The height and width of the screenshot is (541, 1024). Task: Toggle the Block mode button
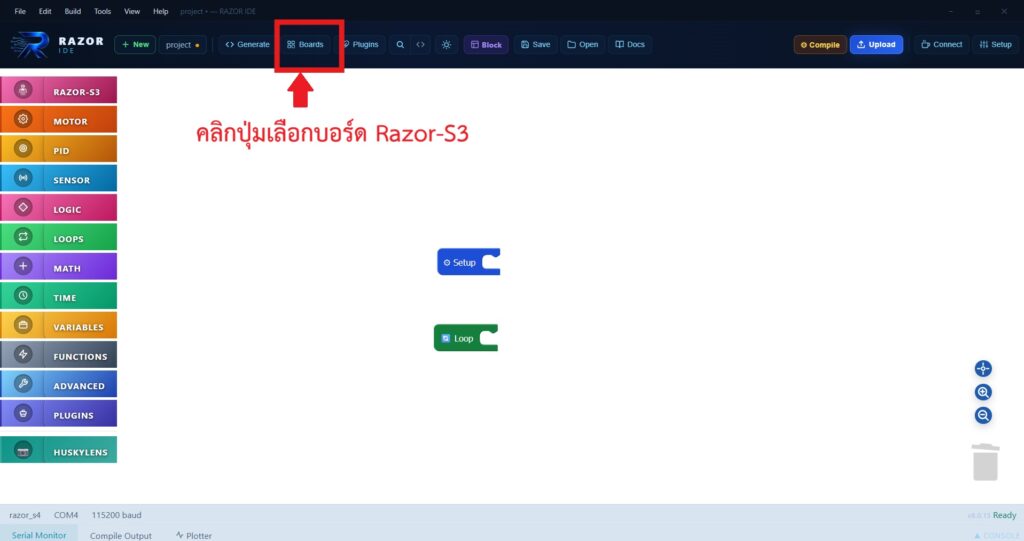487,44
